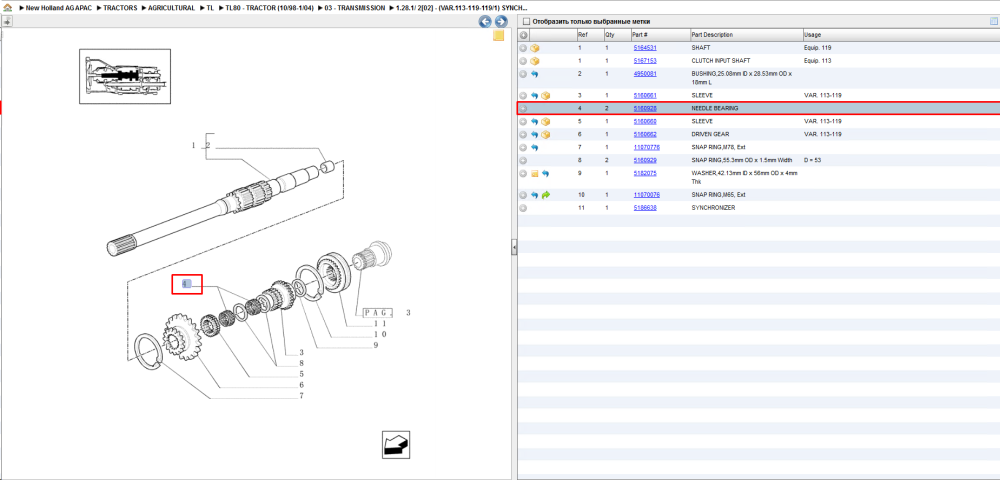Click the 'Equip. 113' usage cell
This screenshot has height=480, width=1000.
tap(818, 61)
